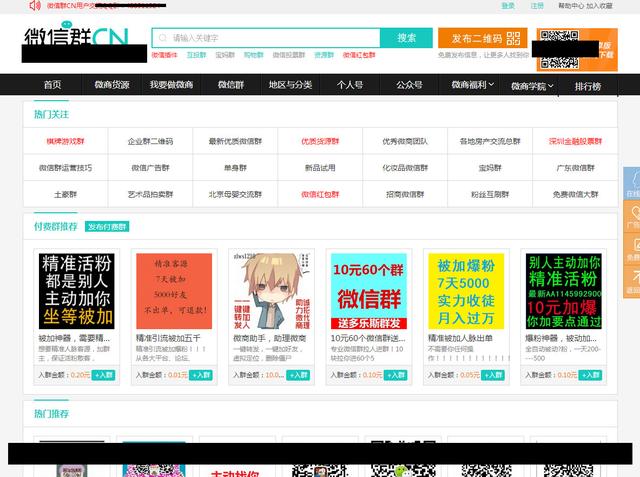The height and width of the screenshot is (477, 640).
Task: Click the 宝妈群 tag under search
Action: [x=225, y=55]
